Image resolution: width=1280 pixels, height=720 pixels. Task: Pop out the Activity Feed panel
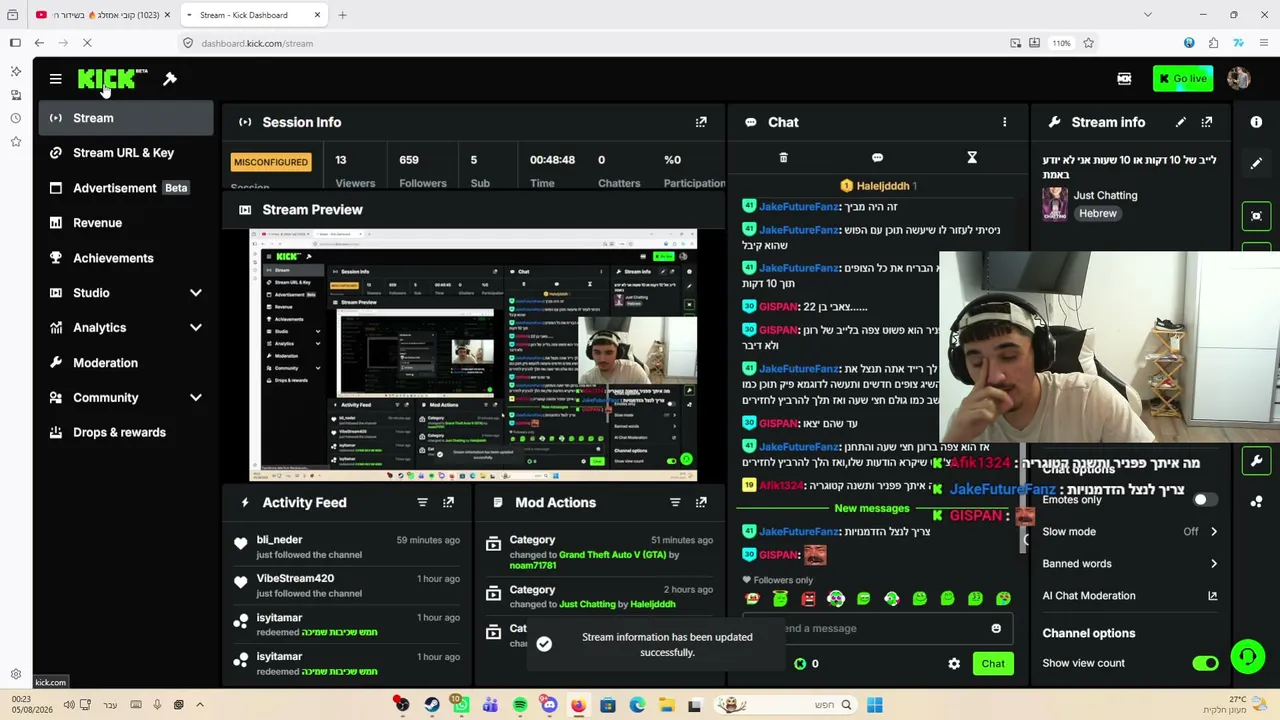click(448, 502)
